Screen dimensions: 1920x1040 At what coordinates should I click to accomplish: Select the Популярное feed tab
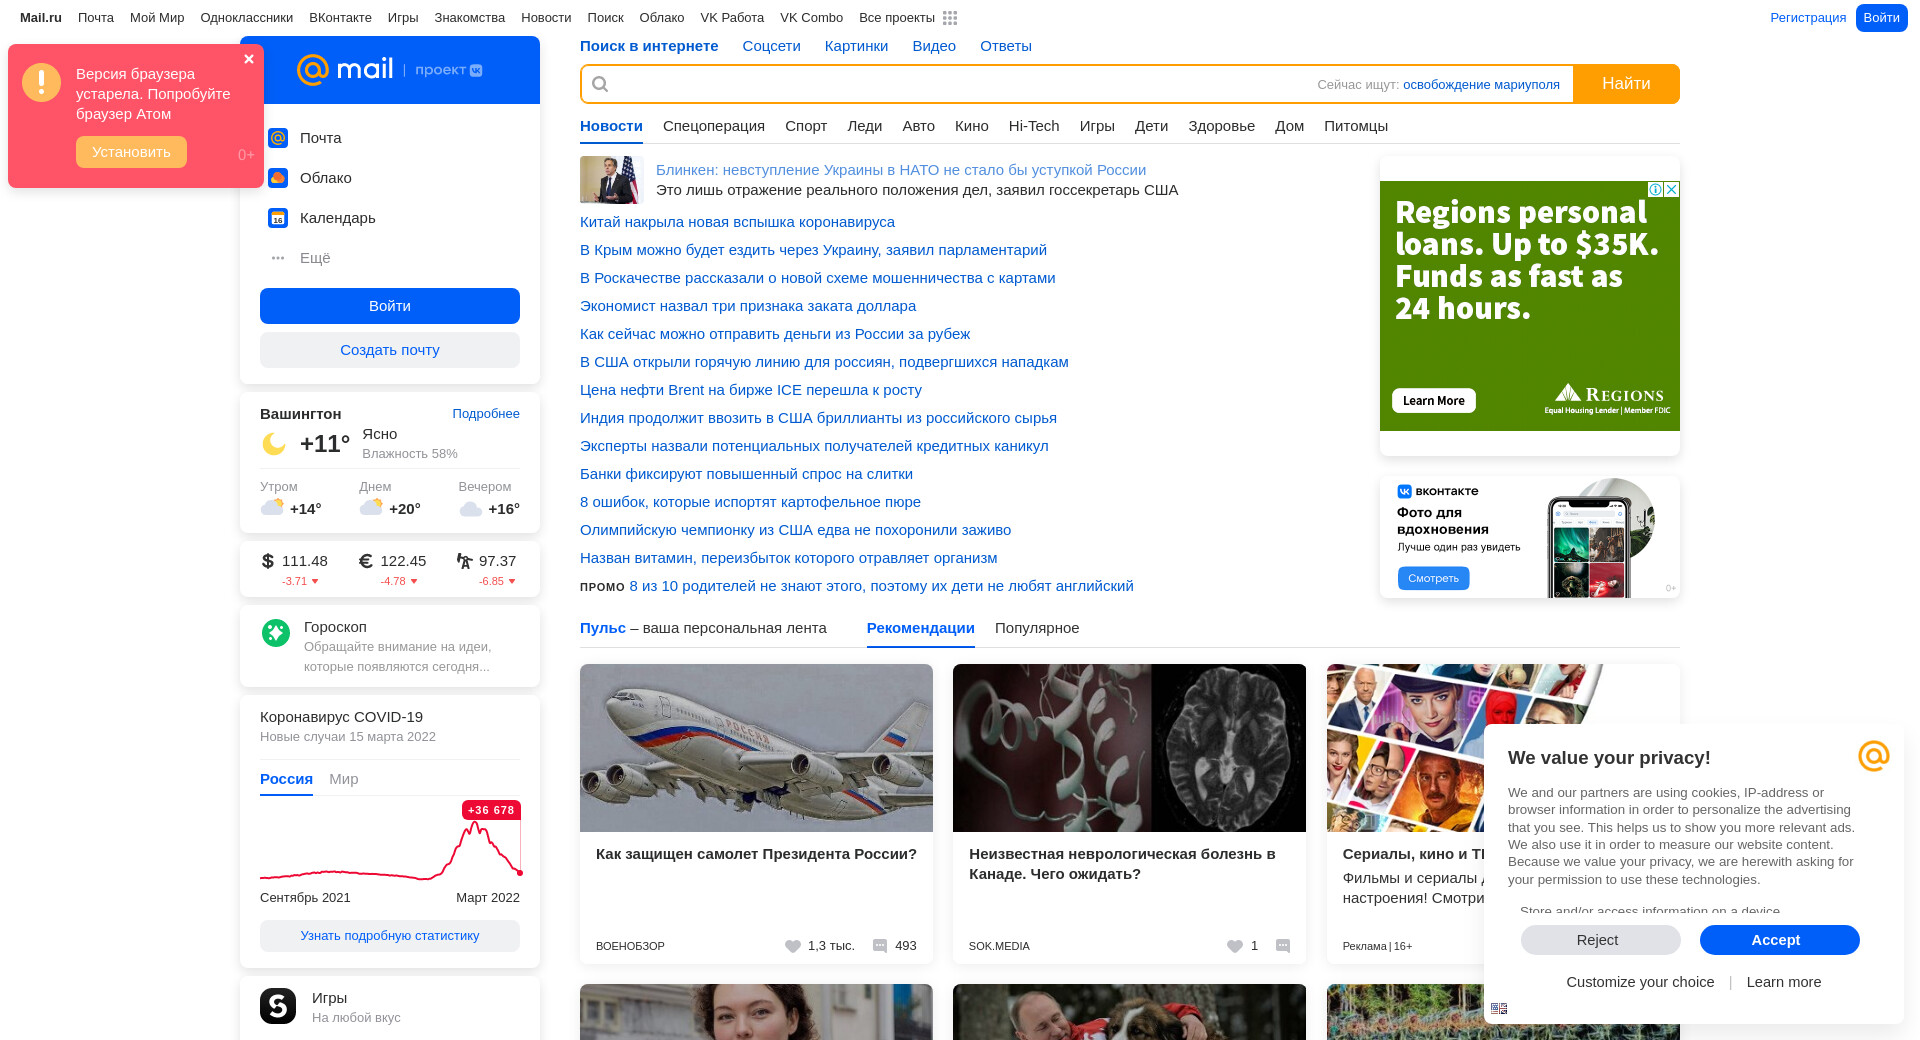[x=1037, y=628]
